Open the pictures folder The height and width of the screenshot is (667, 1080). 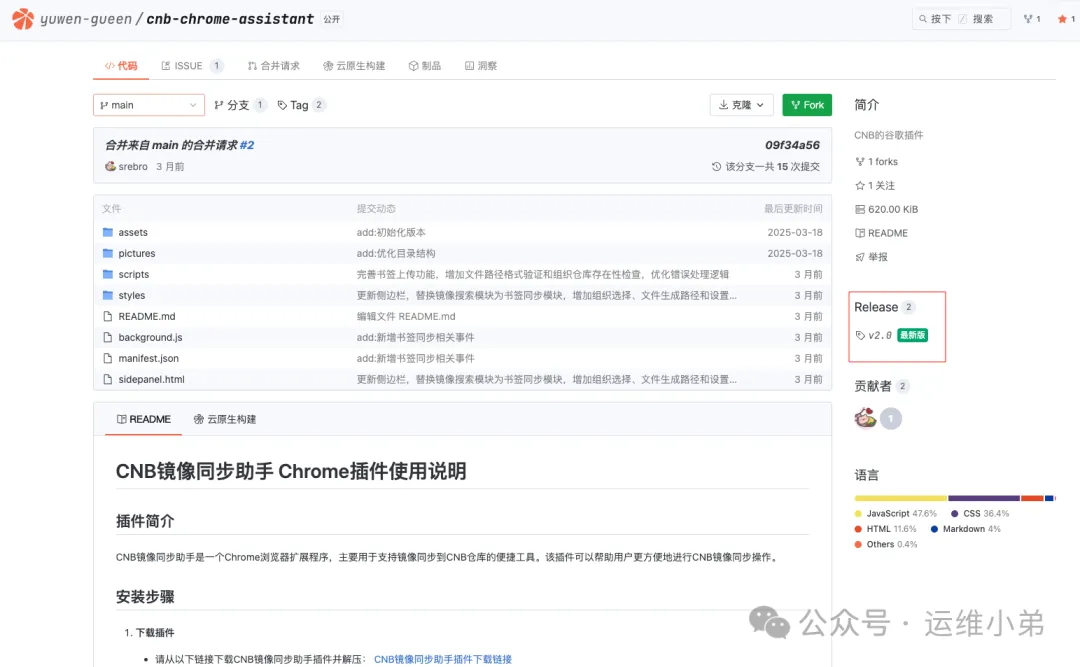(x=136, y=253)
